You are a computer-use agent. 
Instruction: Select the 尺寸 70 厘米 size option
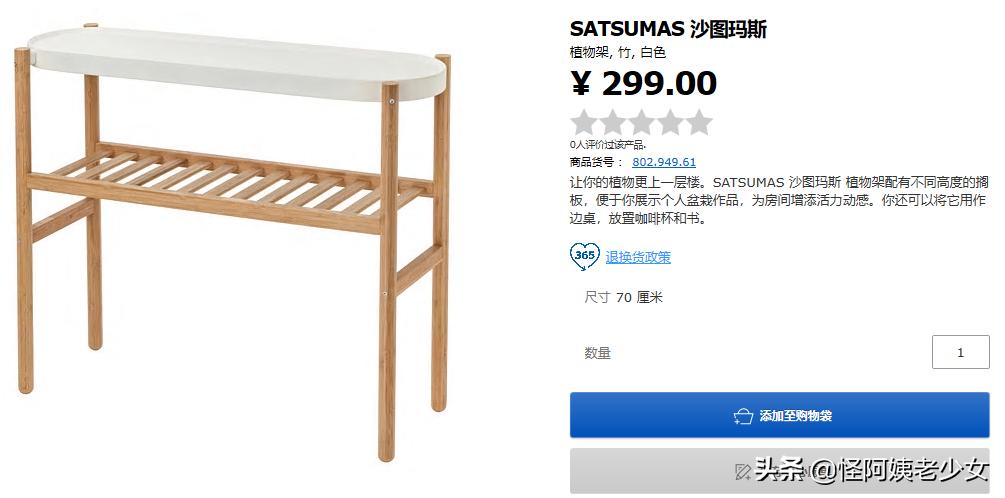pyautogui.click(x=623, y=297)
